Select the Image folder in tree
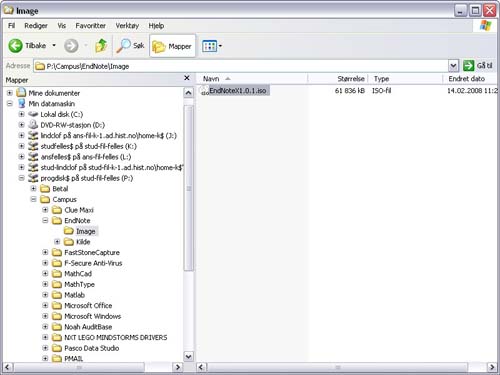 click(86, 231)
